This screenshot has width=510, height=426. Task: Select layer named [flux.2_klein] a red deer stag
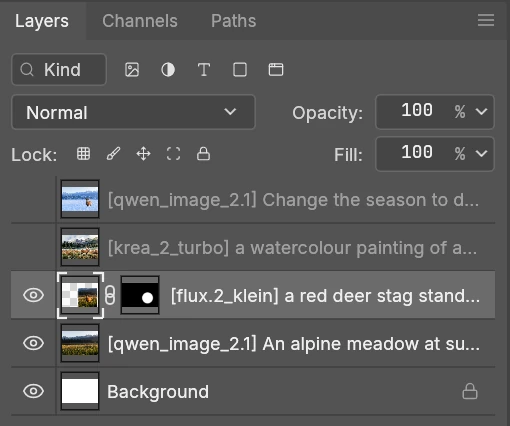coord(325,296)
